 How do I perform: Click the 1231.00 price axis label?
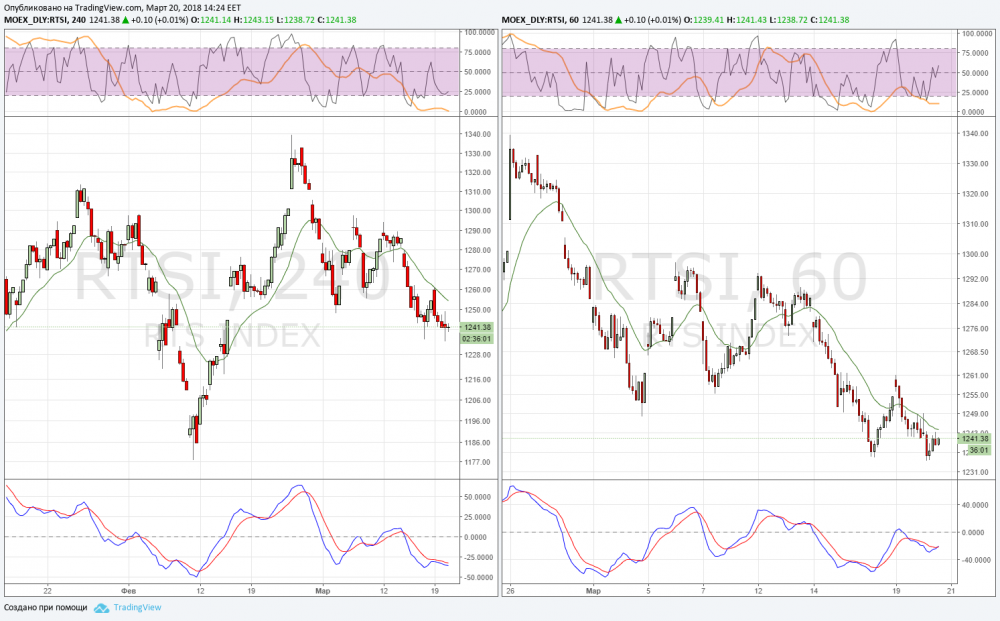976,472
